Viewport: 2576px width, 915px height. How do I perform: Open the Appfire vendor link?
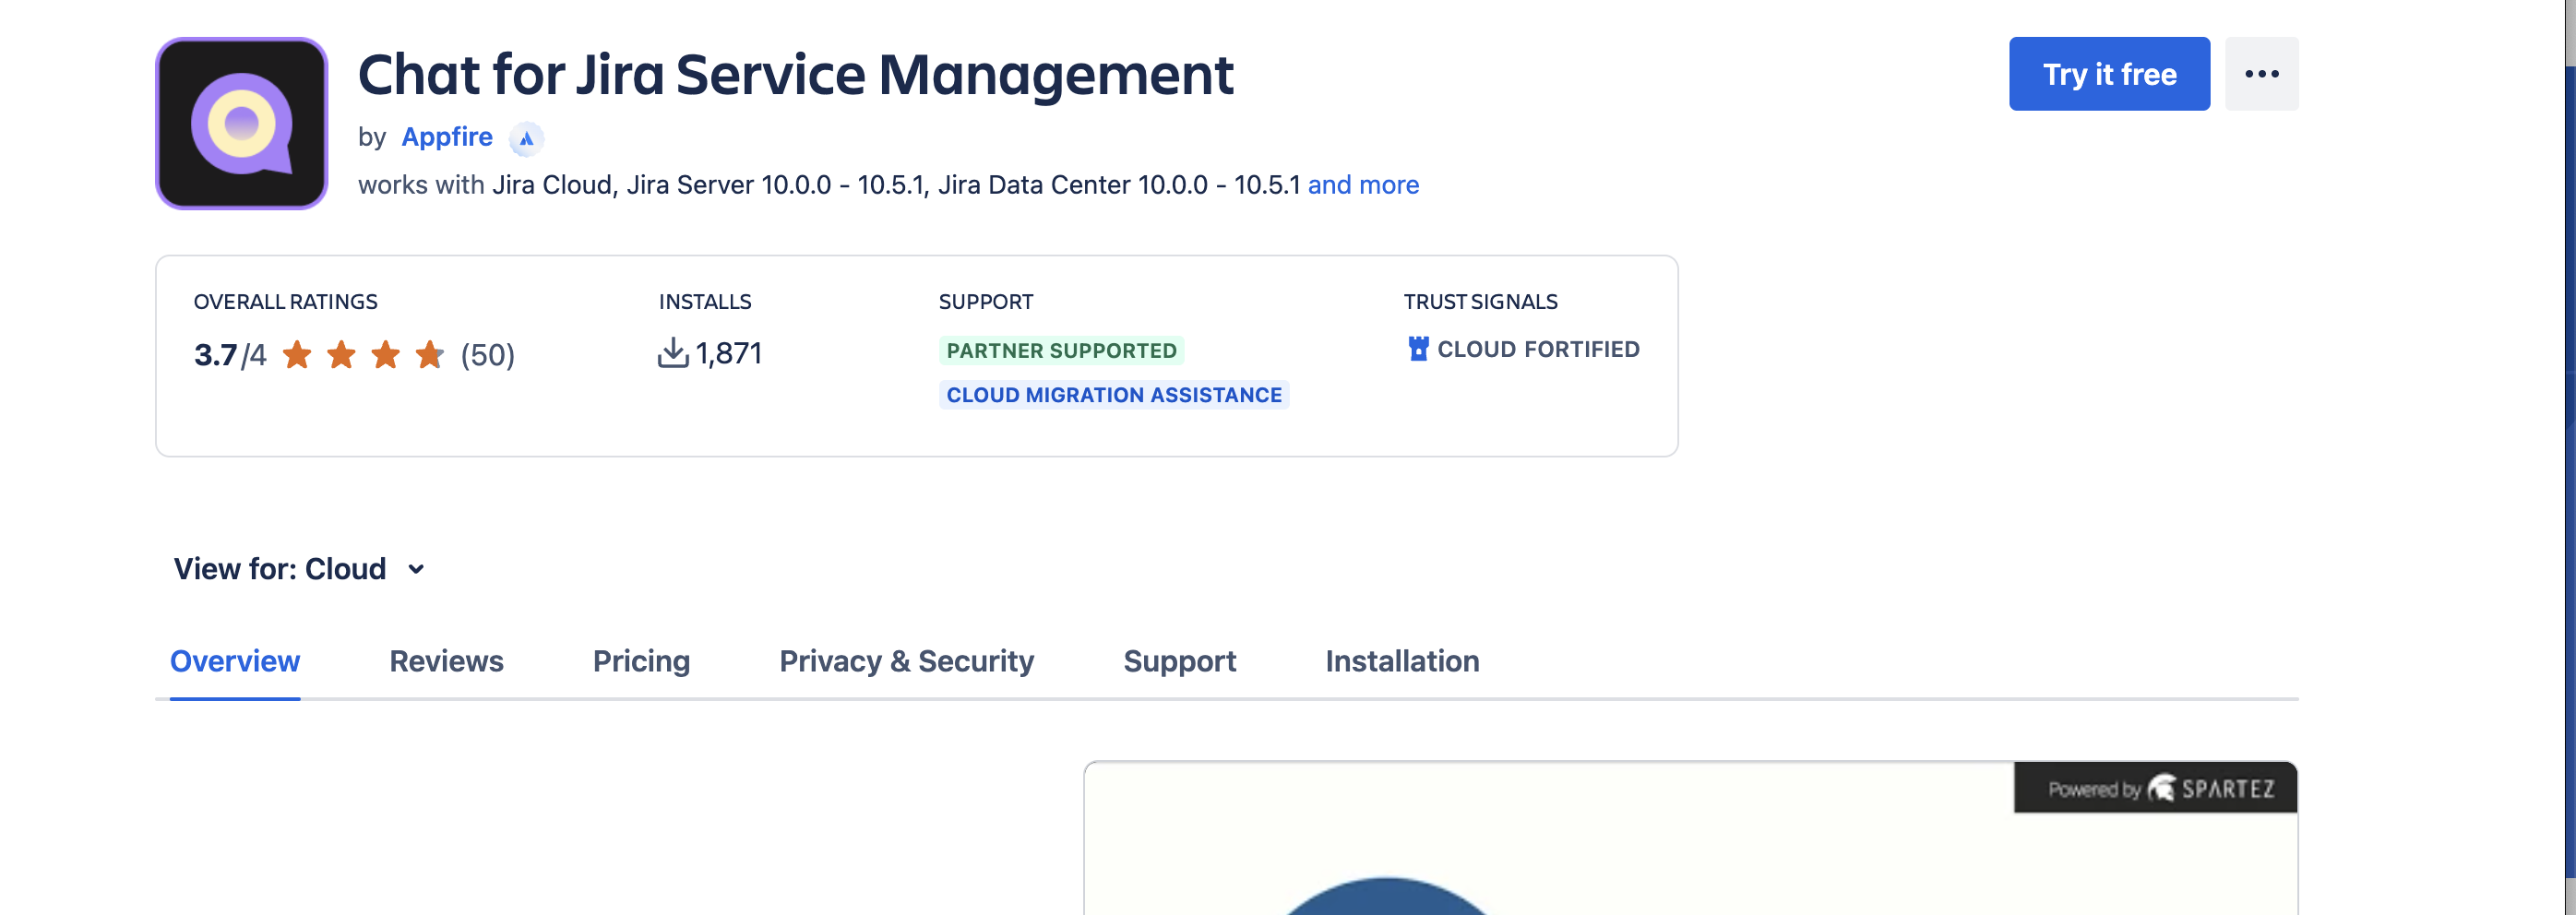click(x=447, y=137)
